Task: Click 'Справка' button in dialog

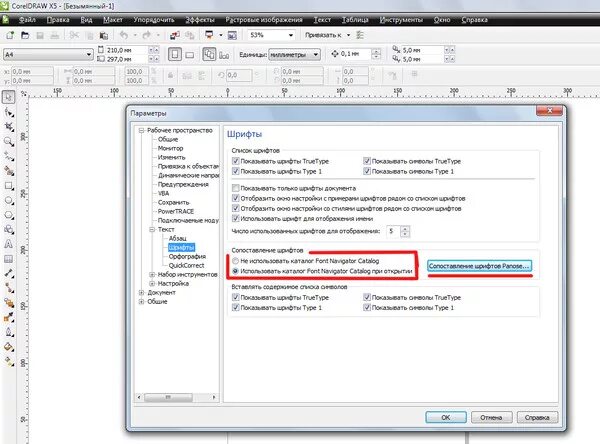Action: click(537, 417)
